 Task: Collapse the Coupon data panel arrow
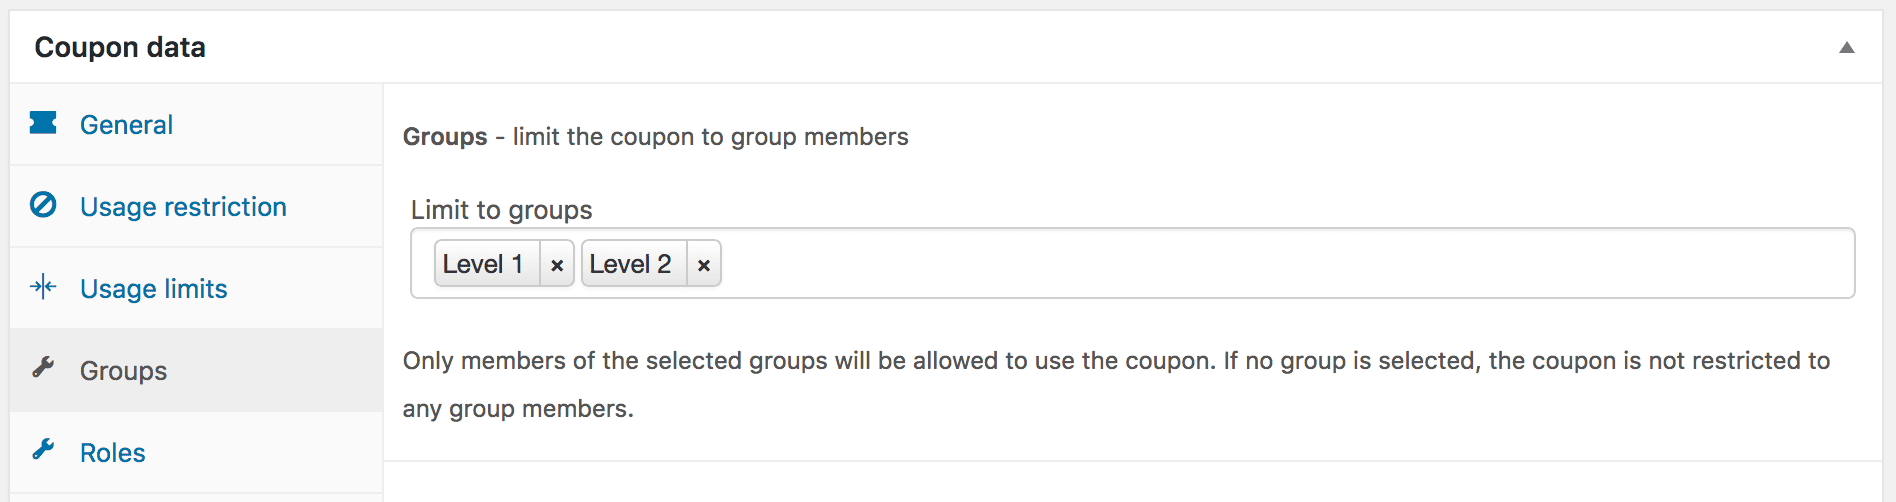point(1846,48)
